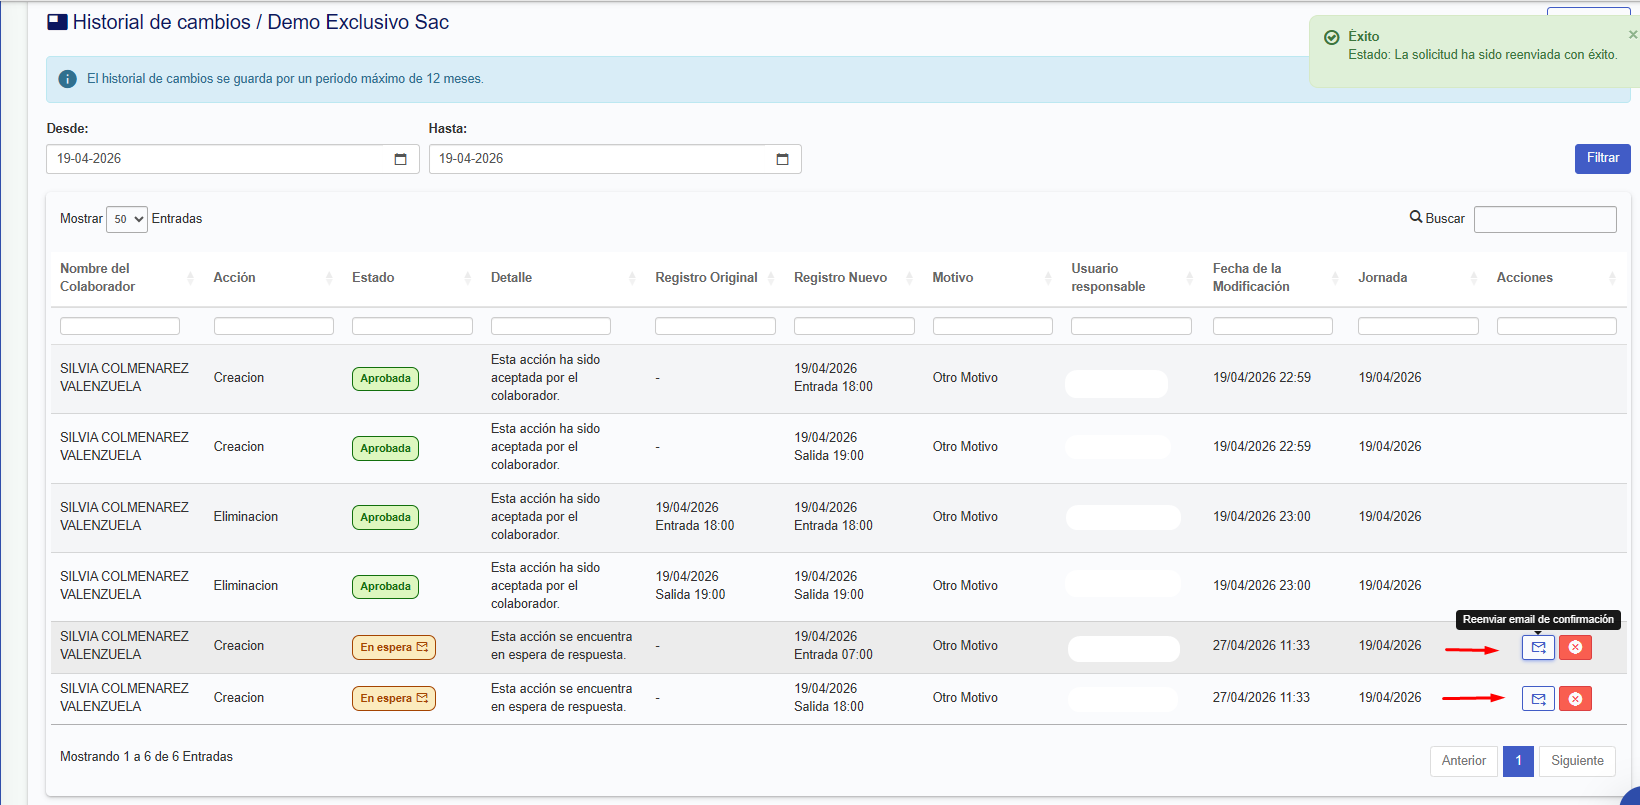Open the Mostrar entries count dropdown
This screenshot has width=1640, height=805.
127,219
